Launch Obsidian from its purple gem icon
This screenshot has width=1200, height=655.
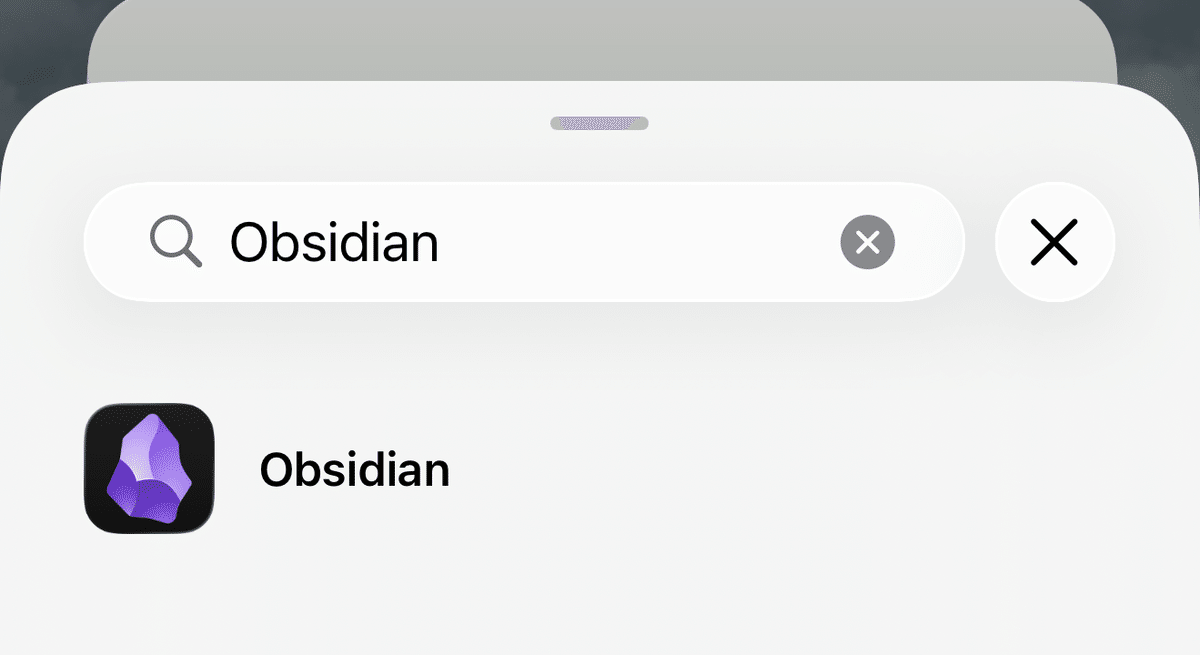coord(149,468)
